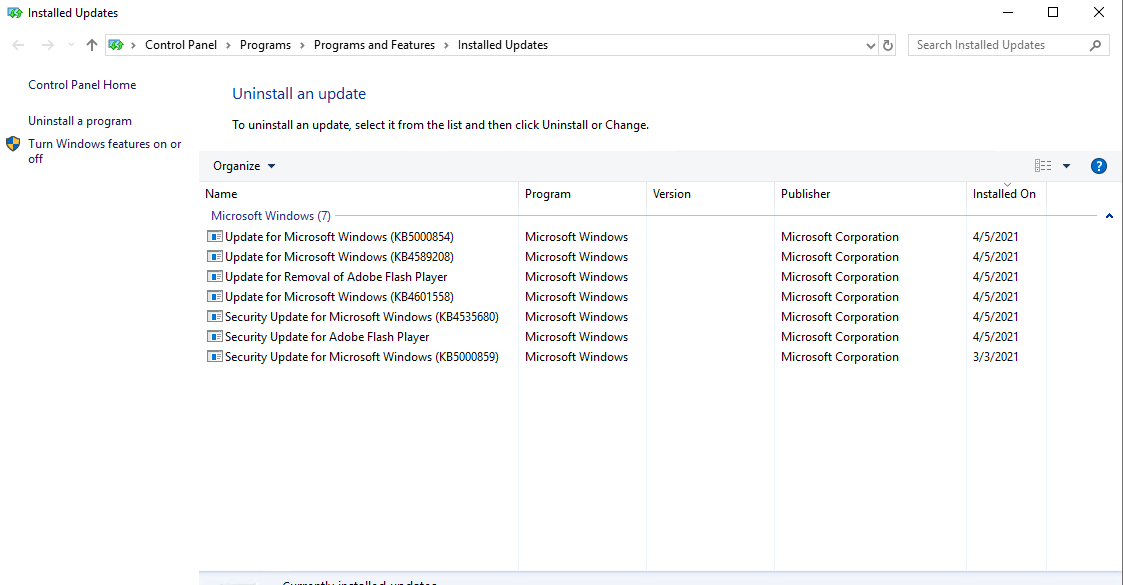
Task: Click the change view icon
Action: point(1043,166)
